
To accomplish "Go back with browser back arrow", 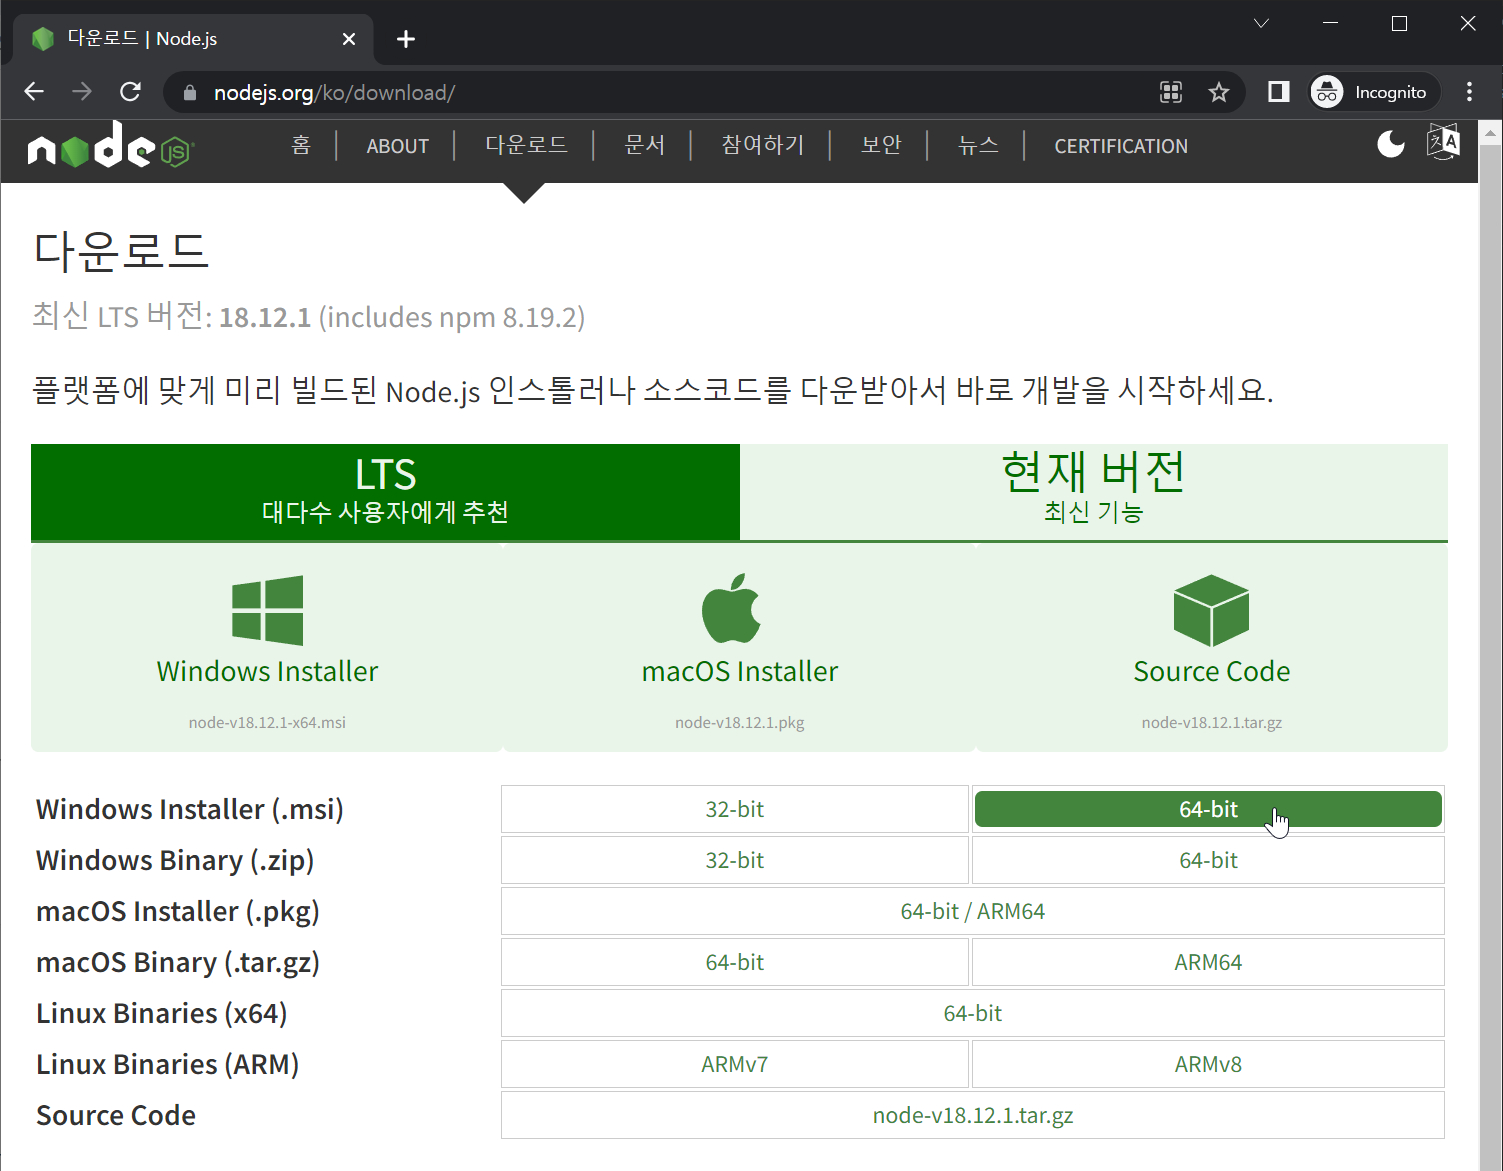I will pos(34,92).
